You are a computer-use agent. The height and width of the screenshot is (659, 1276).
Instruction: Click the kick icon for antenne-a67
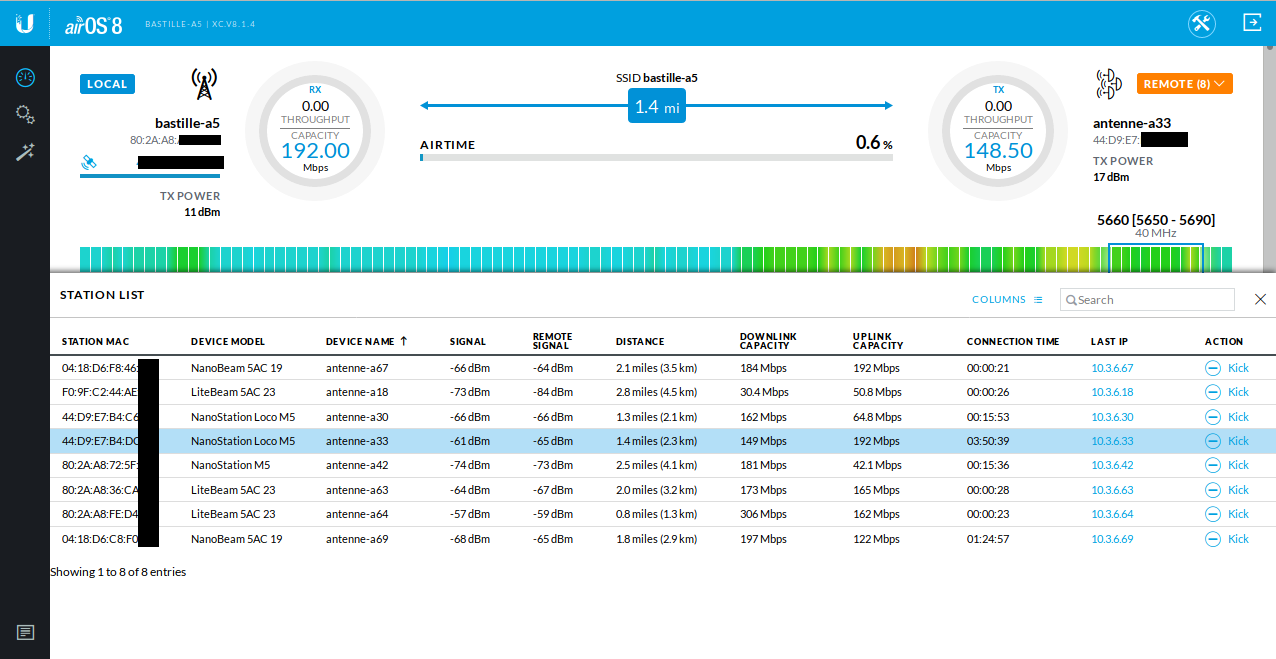tap(1213, 368)
